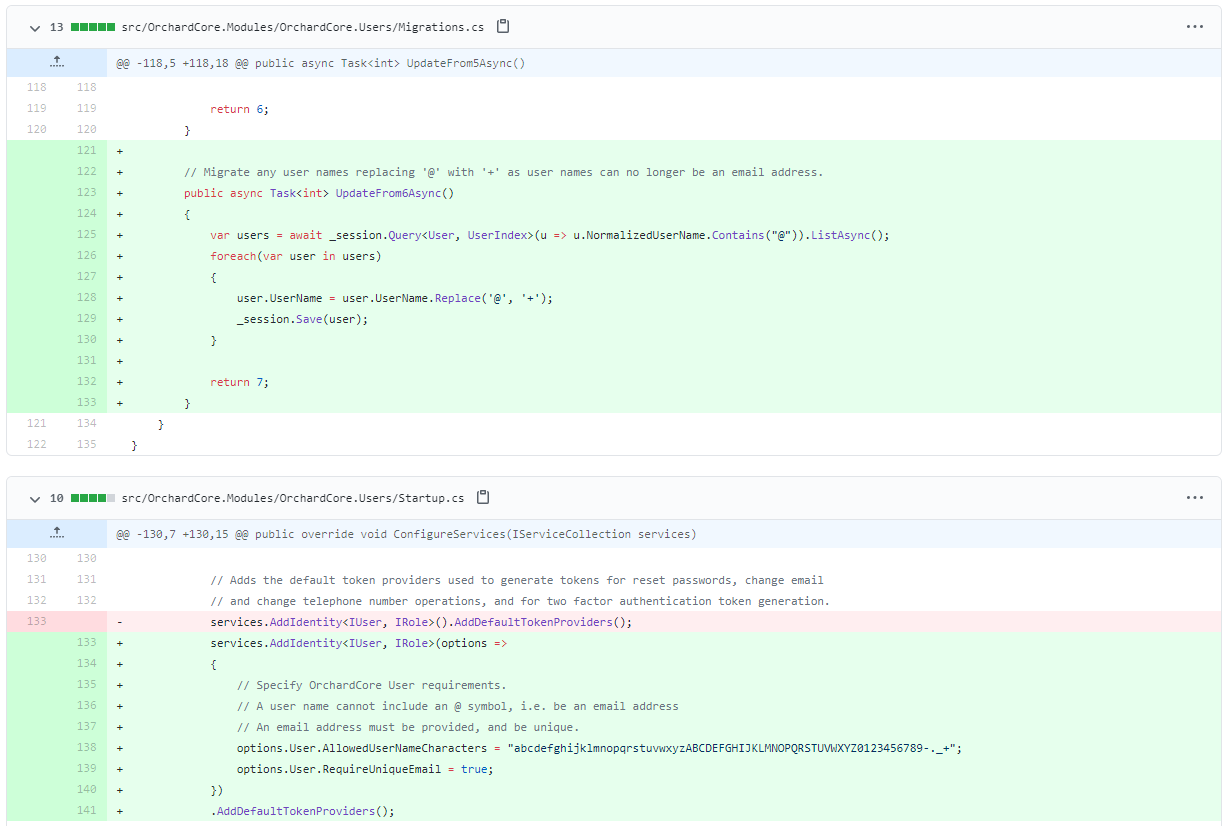Click the Migrations.cs diffstat squares
This screenshot has height=826, width=1228.
pyautogui.click(x=92, y=27)
